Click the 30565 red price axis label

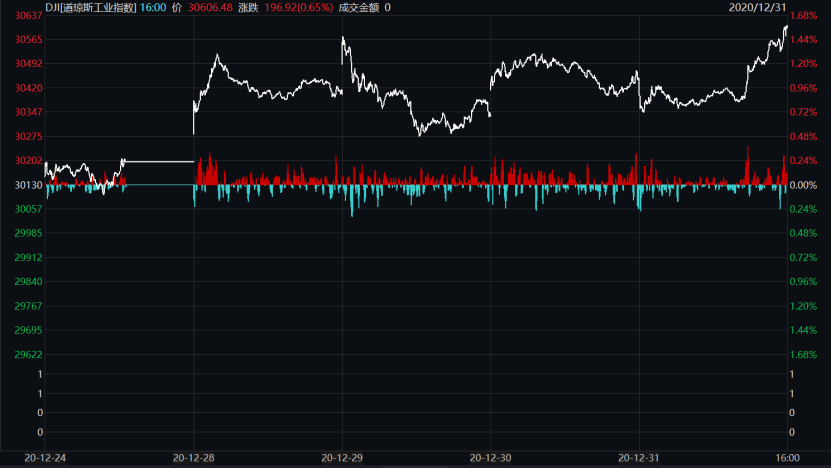29,39
